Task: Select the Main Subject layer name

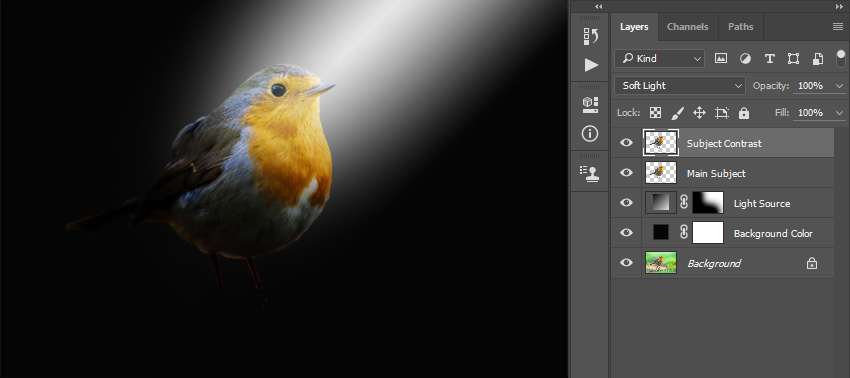Action: 716,174
